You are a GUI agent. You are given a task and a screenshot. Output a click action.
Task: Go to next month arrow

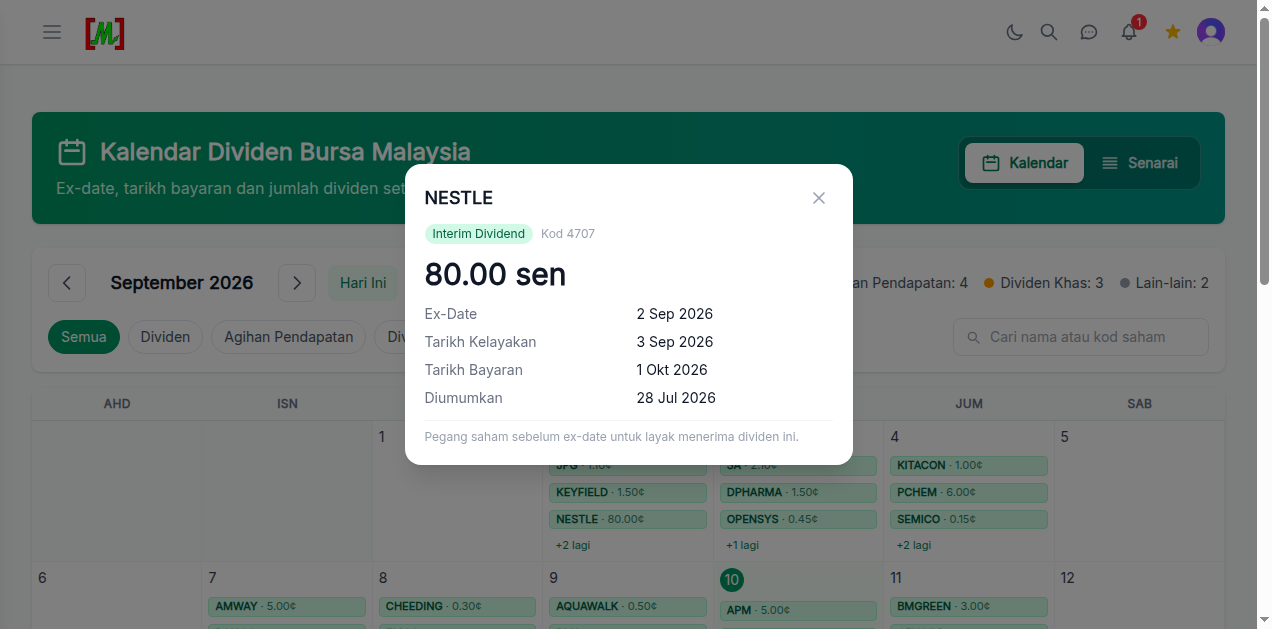[x=297, y=283]
